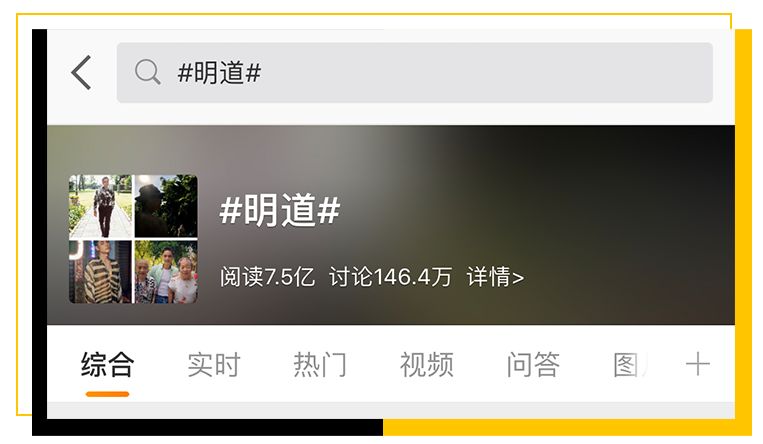Screen dimensions: 763x444
Task: Open group photo with elderly women thumbnail
Action: tap(166, 272)
